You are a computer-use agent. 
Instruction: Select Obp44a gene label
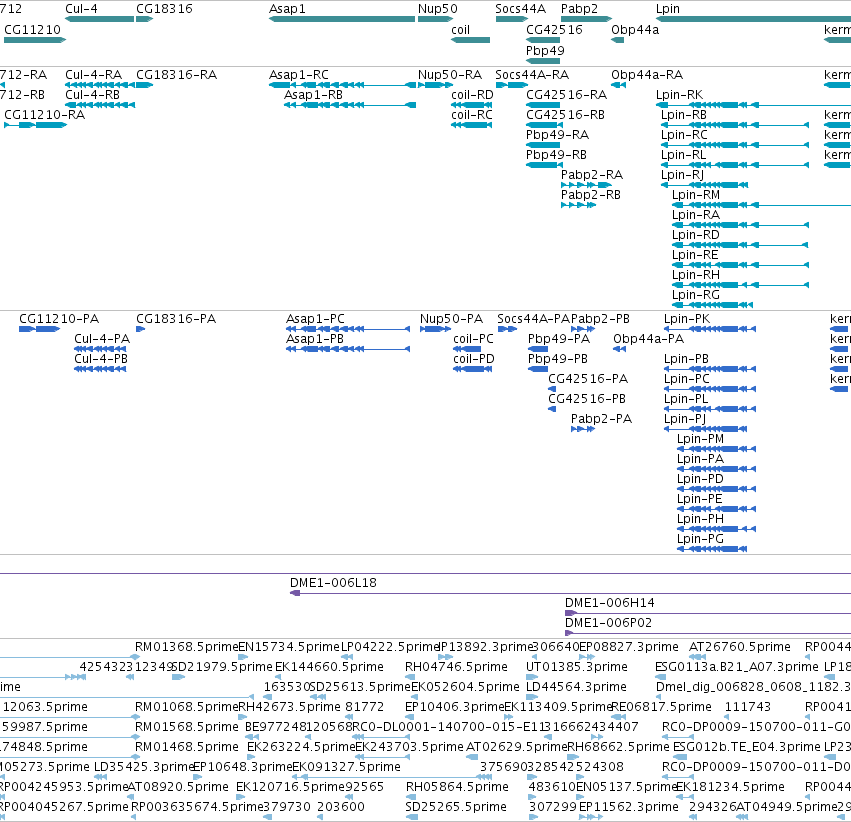point(635,29)
